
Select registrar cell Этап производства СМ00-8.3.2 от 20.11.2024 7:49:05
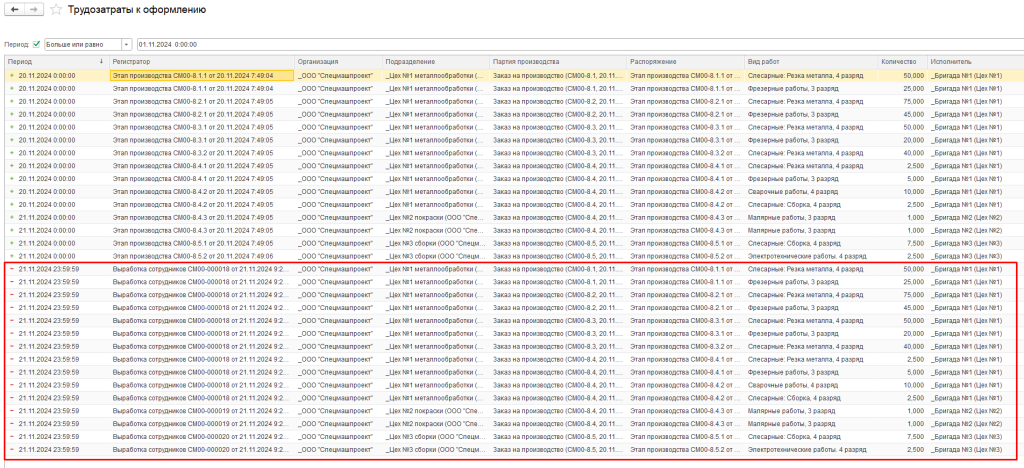pos(201,153)
